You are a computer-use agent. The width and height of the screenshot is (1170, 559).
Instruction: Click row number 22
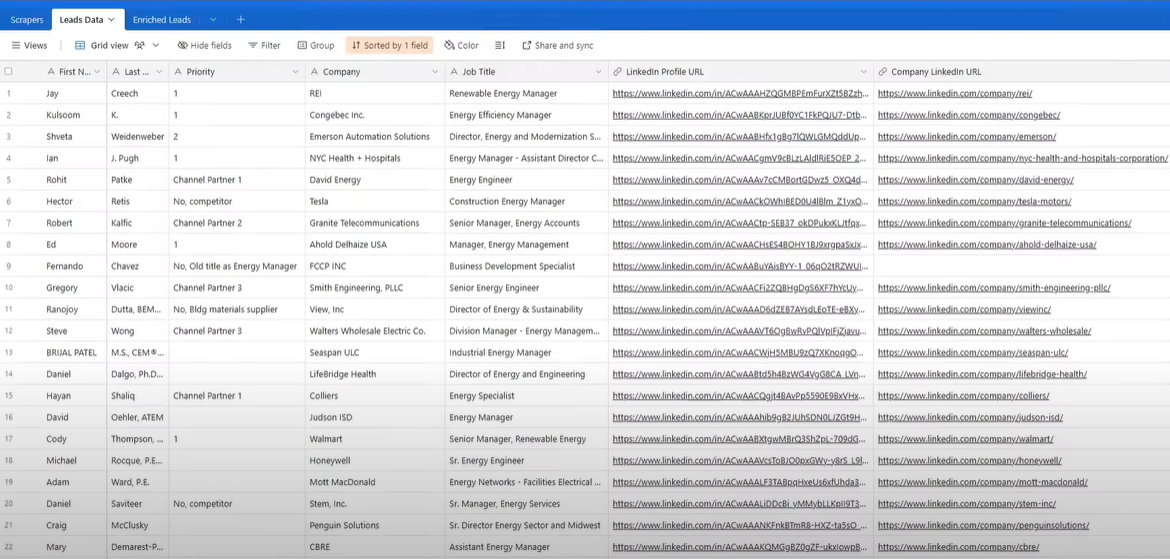pyautogui.click(x=8, y=547)
